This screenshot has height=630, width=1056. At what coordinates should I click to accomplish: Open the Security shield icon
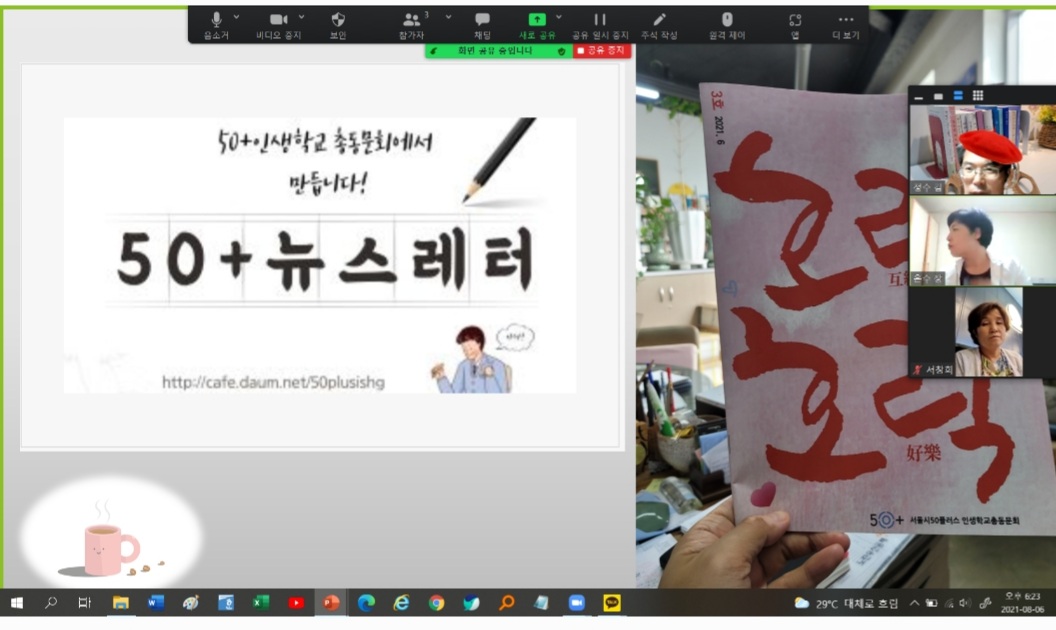pos(338,24)
